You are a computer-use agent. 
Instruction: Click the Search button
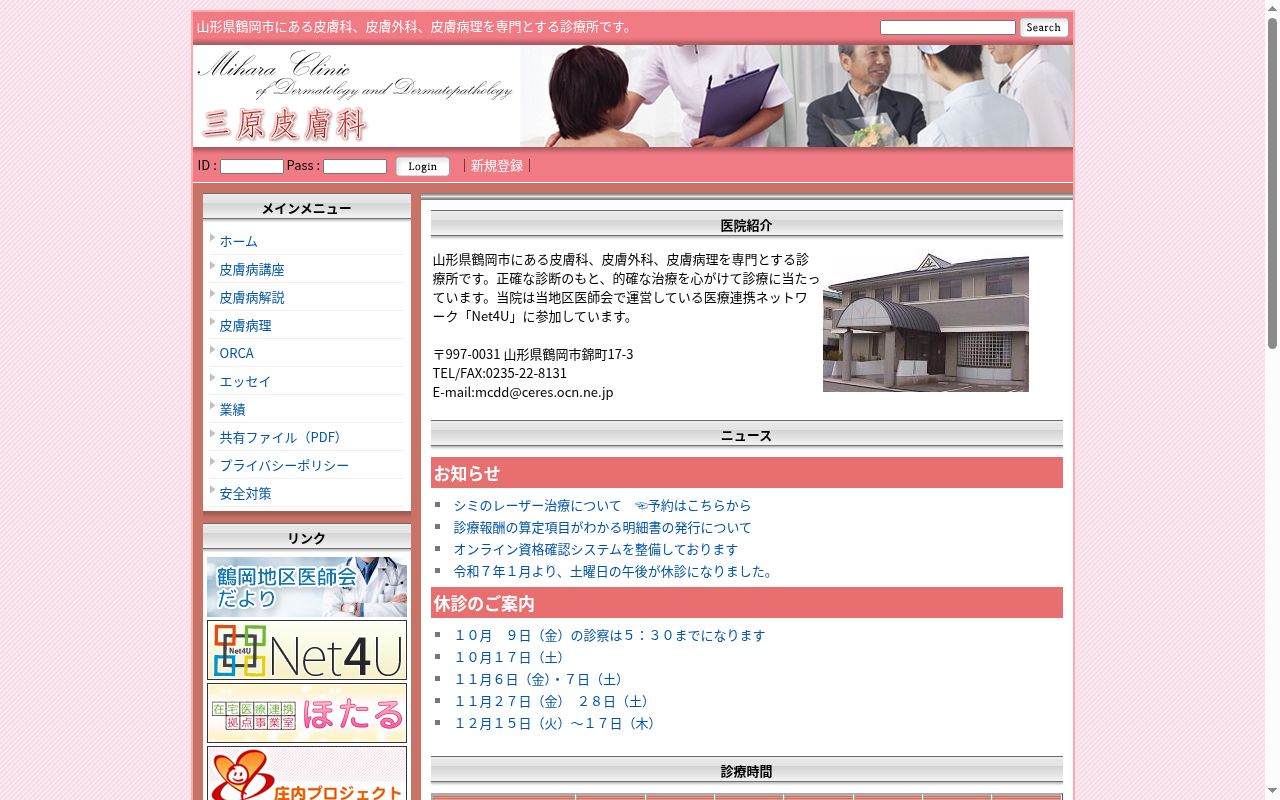(1044, 28)
